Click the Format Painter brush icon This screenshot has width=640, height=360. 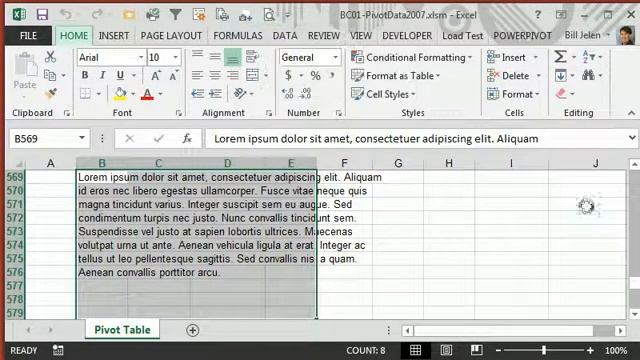[x=51, y=94]
